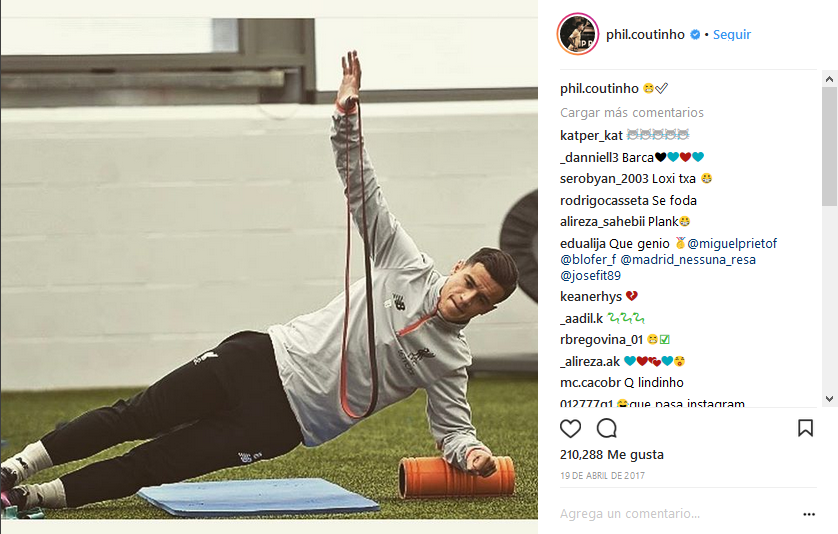The image size is (838, 534).
Task: Open phil.coutinho username in header
Action: pos(645,34)
